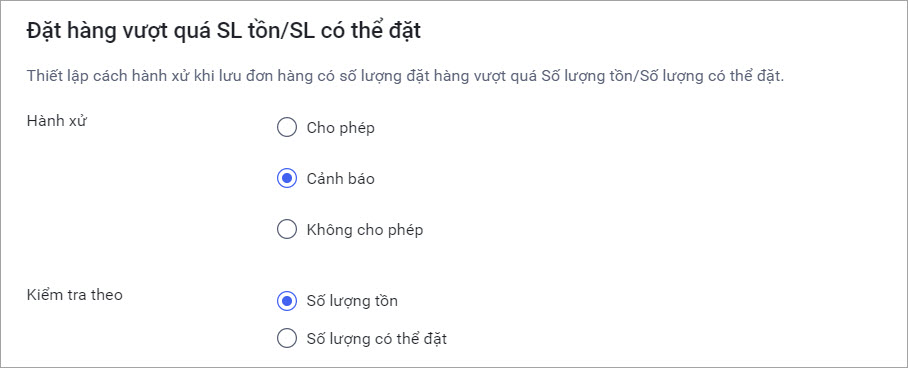This screenshot has height=368, width=908.
Task: Click the "Cho phép" label text
Action: (340, 128)
